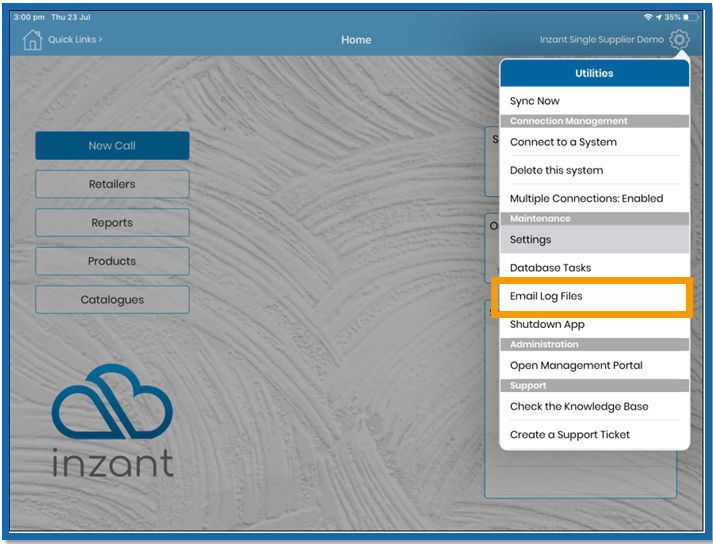Open the Retailers section
Screen dimensions: 713x544
point(112,184)
